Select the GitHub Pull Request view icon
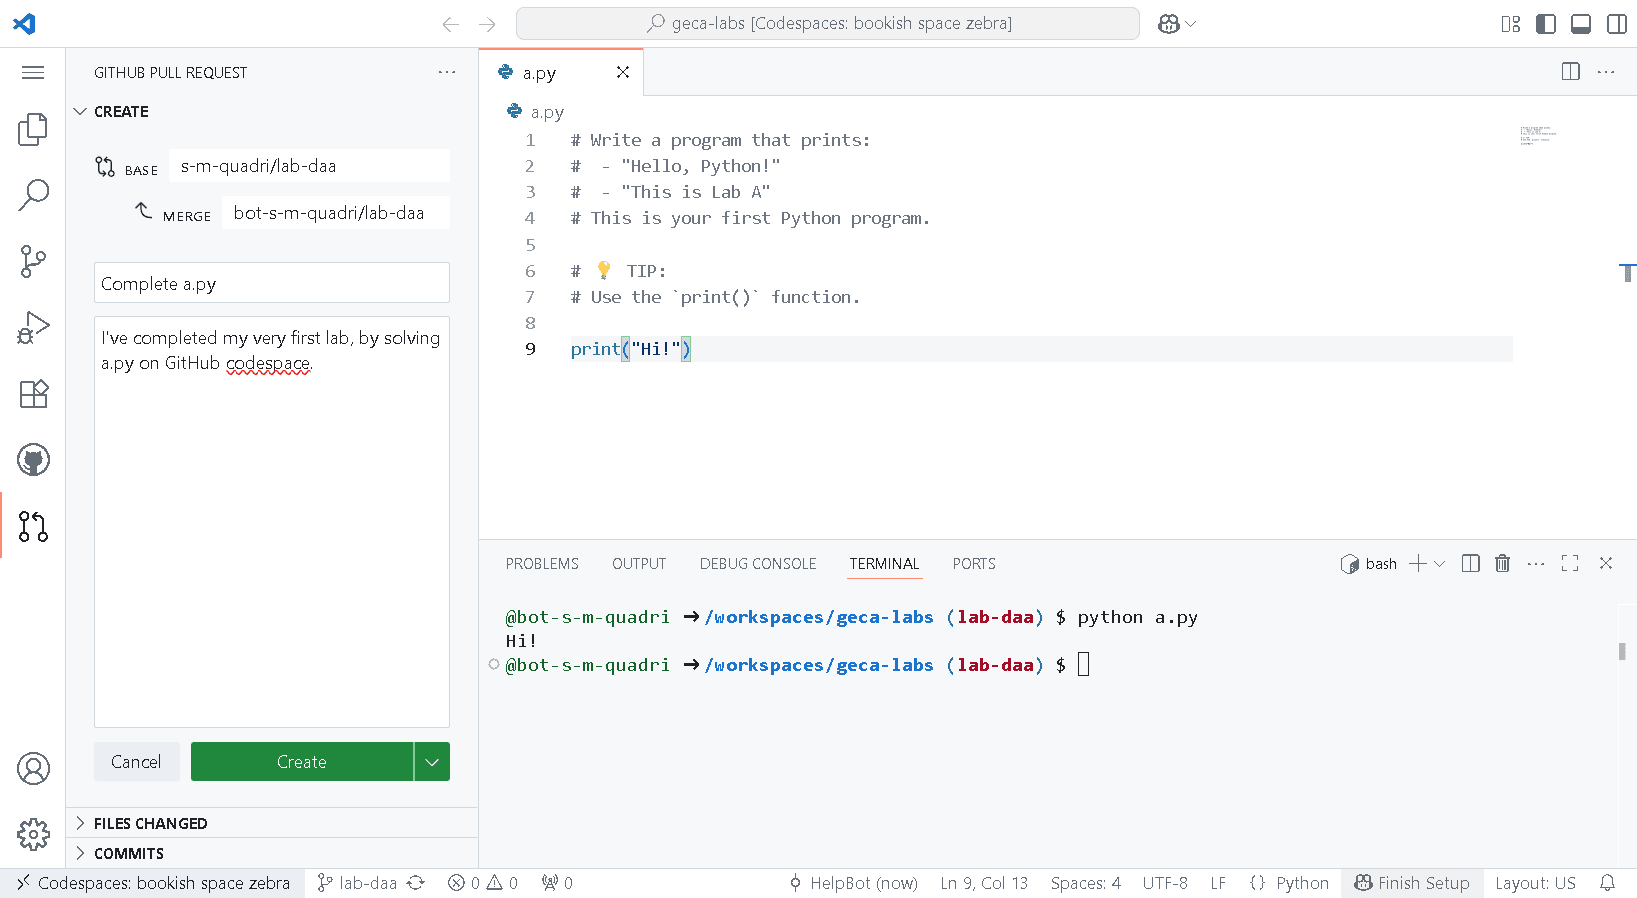This screenshot has width=1637, height=898. 33,526
